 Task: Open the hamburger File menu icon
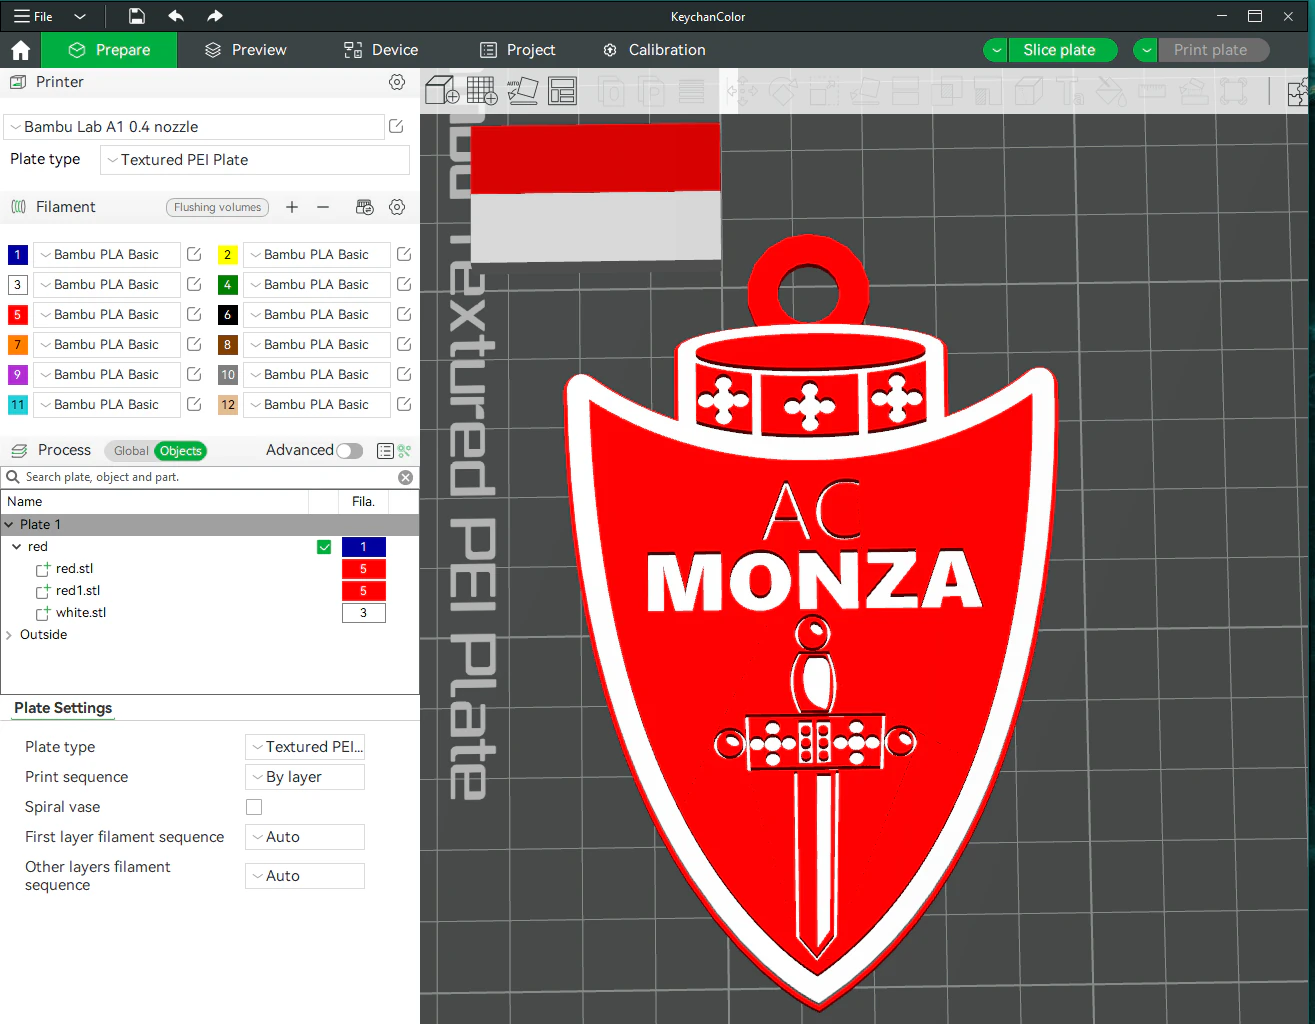[x=21, y=16]
